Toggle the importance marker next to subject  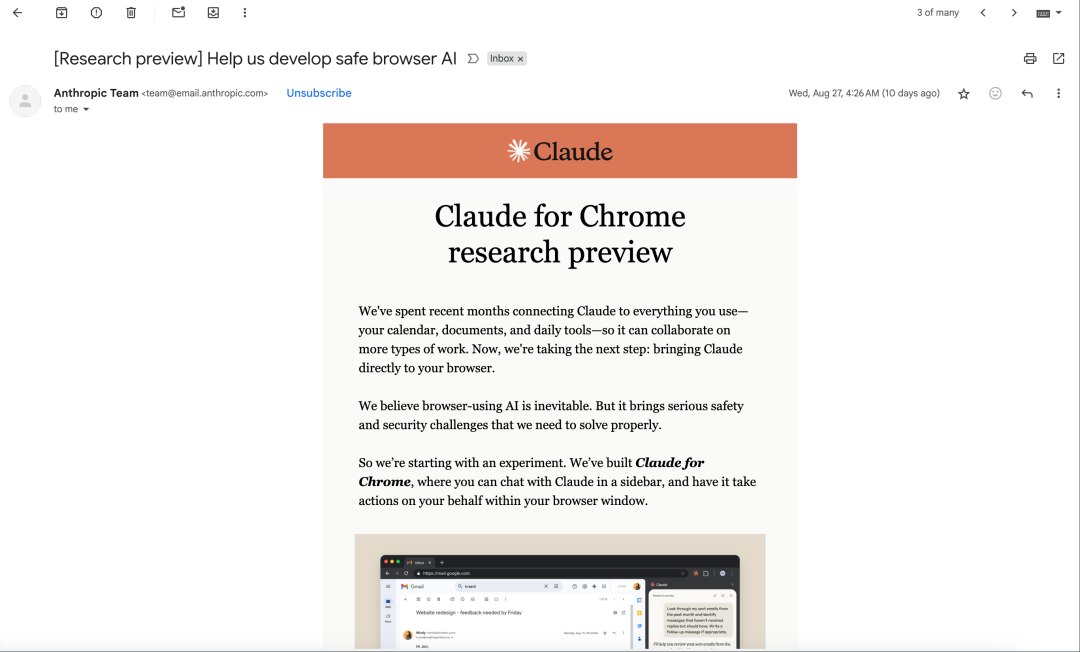473,59
